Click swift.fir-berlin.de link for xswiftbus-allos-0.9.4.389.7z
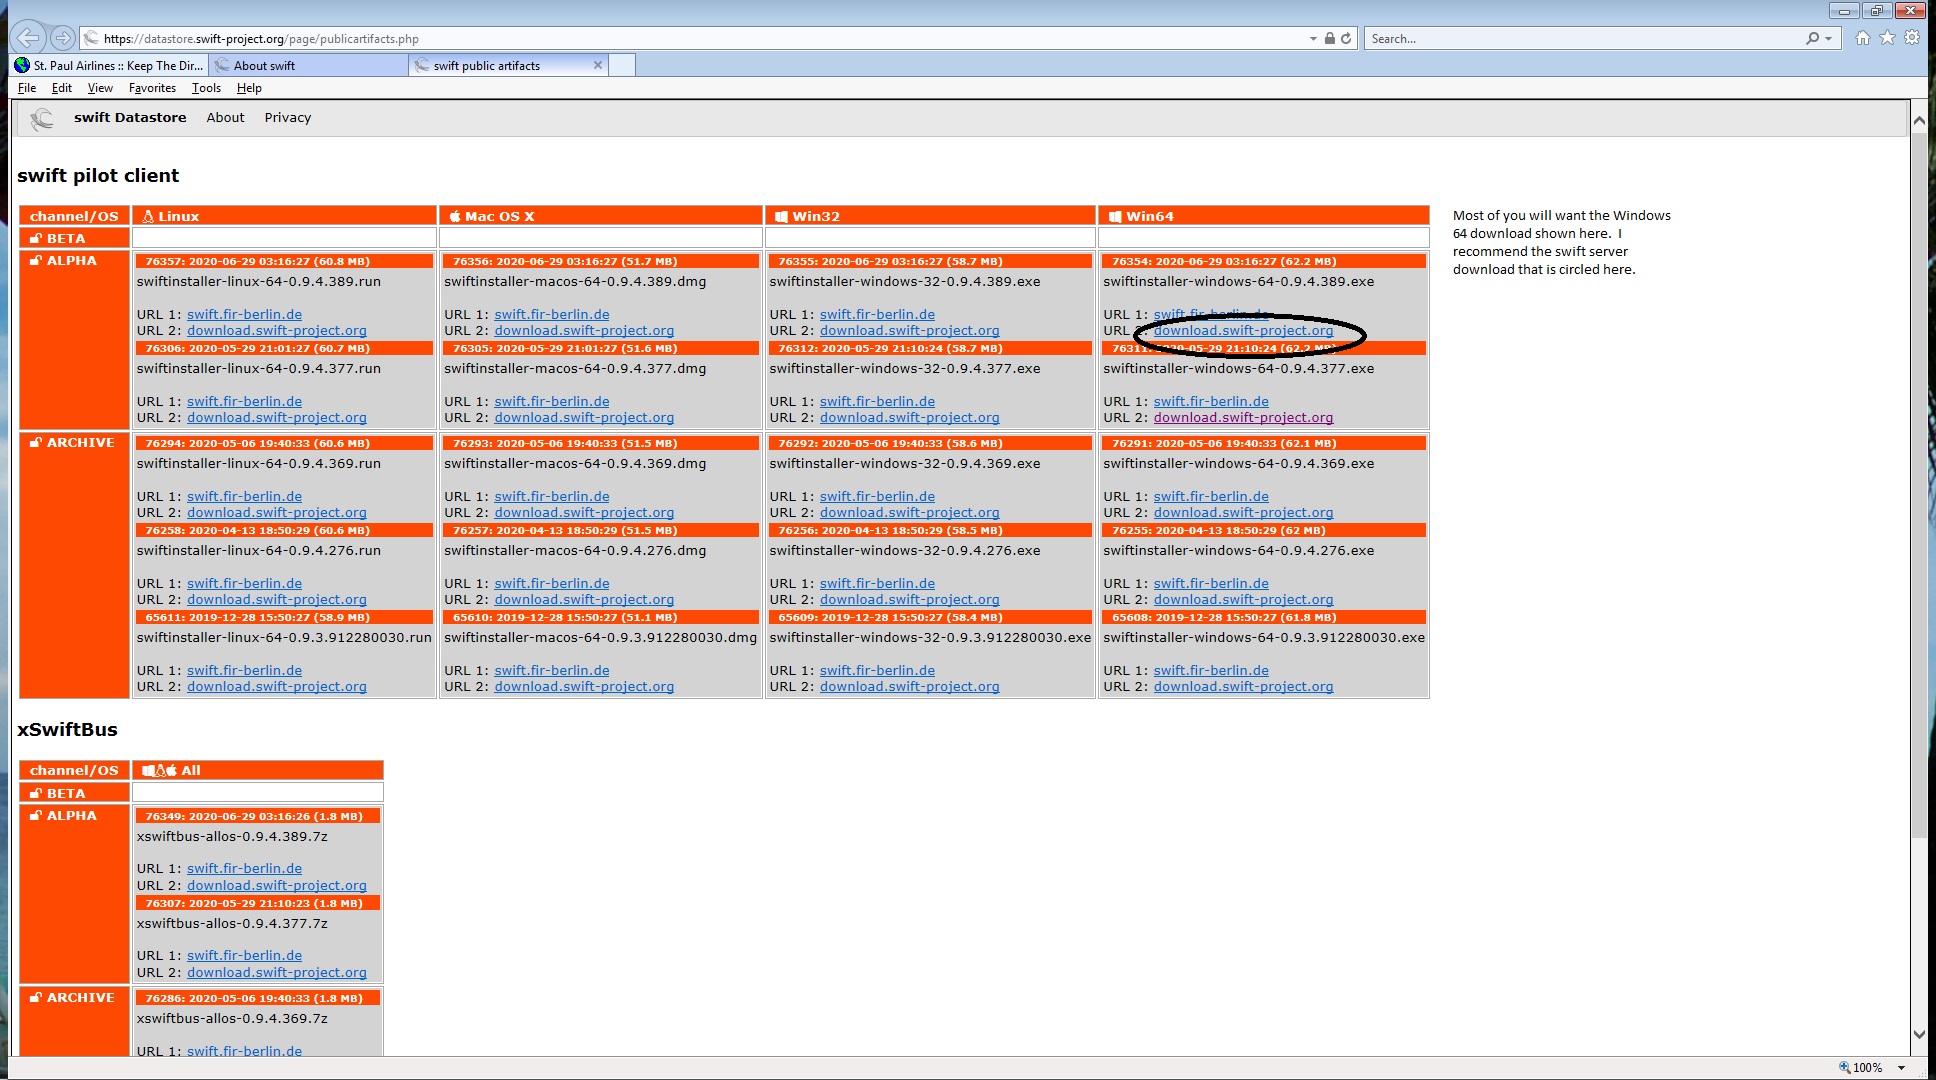Screen dimensions: 1936x1080 244,868
